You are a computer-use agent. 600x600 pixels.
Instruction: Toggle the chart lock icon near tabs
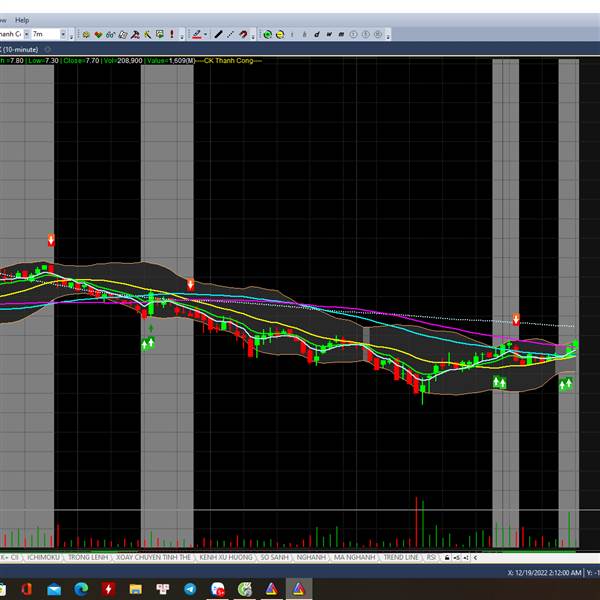(x=447, y=558)
